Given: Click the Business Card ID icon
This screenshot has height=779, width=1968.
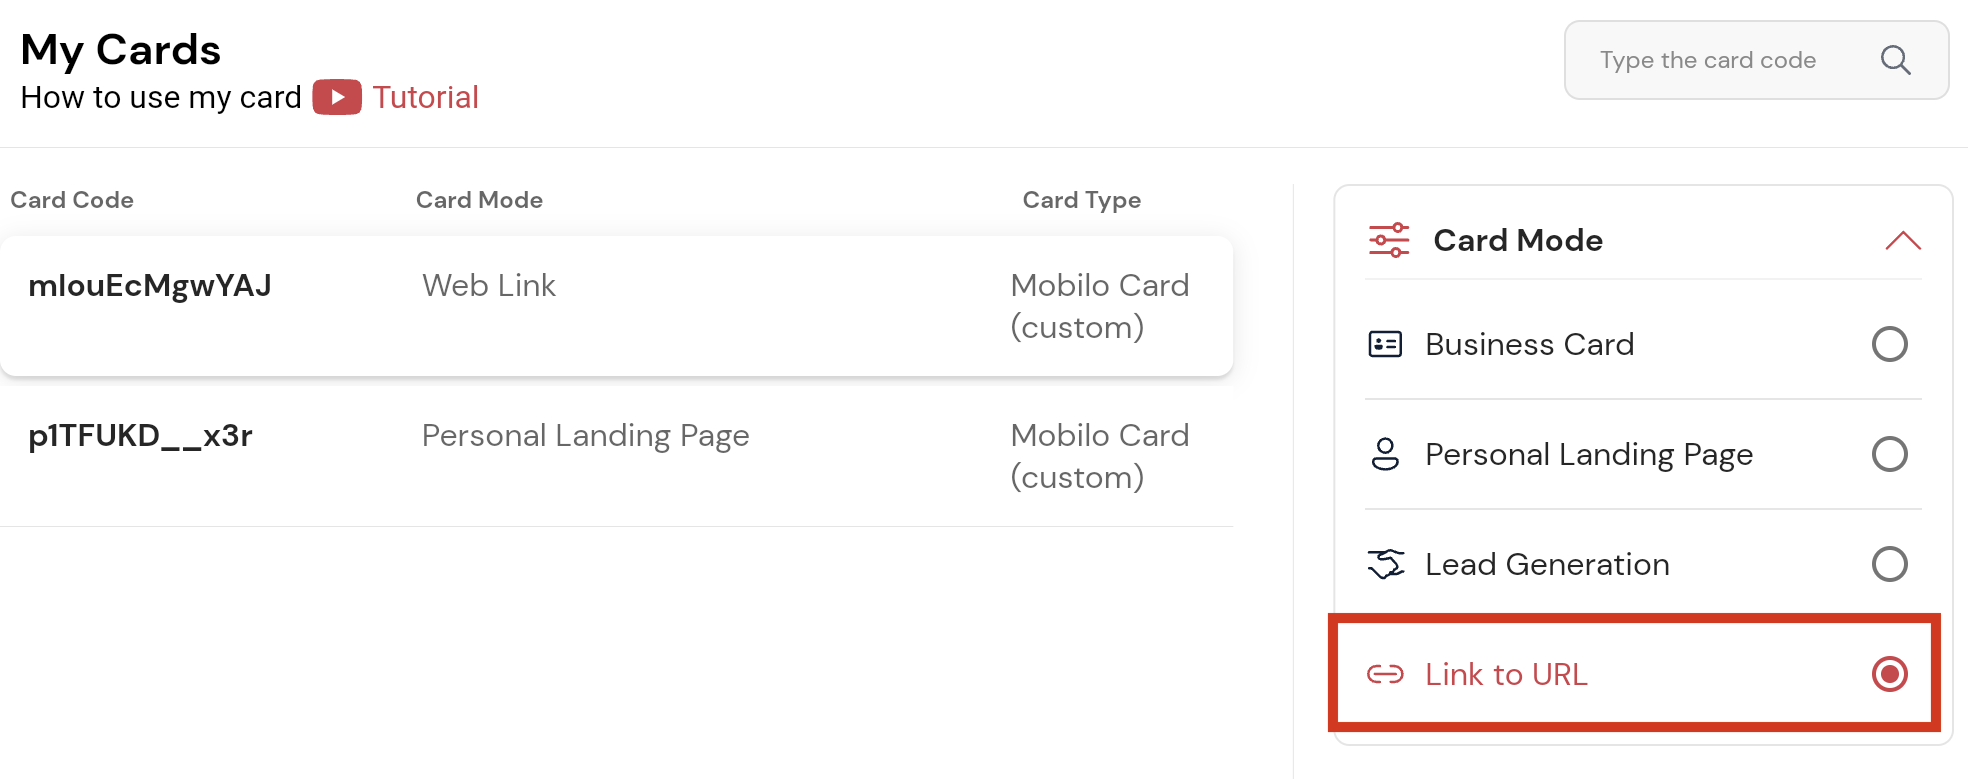Looking at the screenshot, I should (x=1385, y=344).
